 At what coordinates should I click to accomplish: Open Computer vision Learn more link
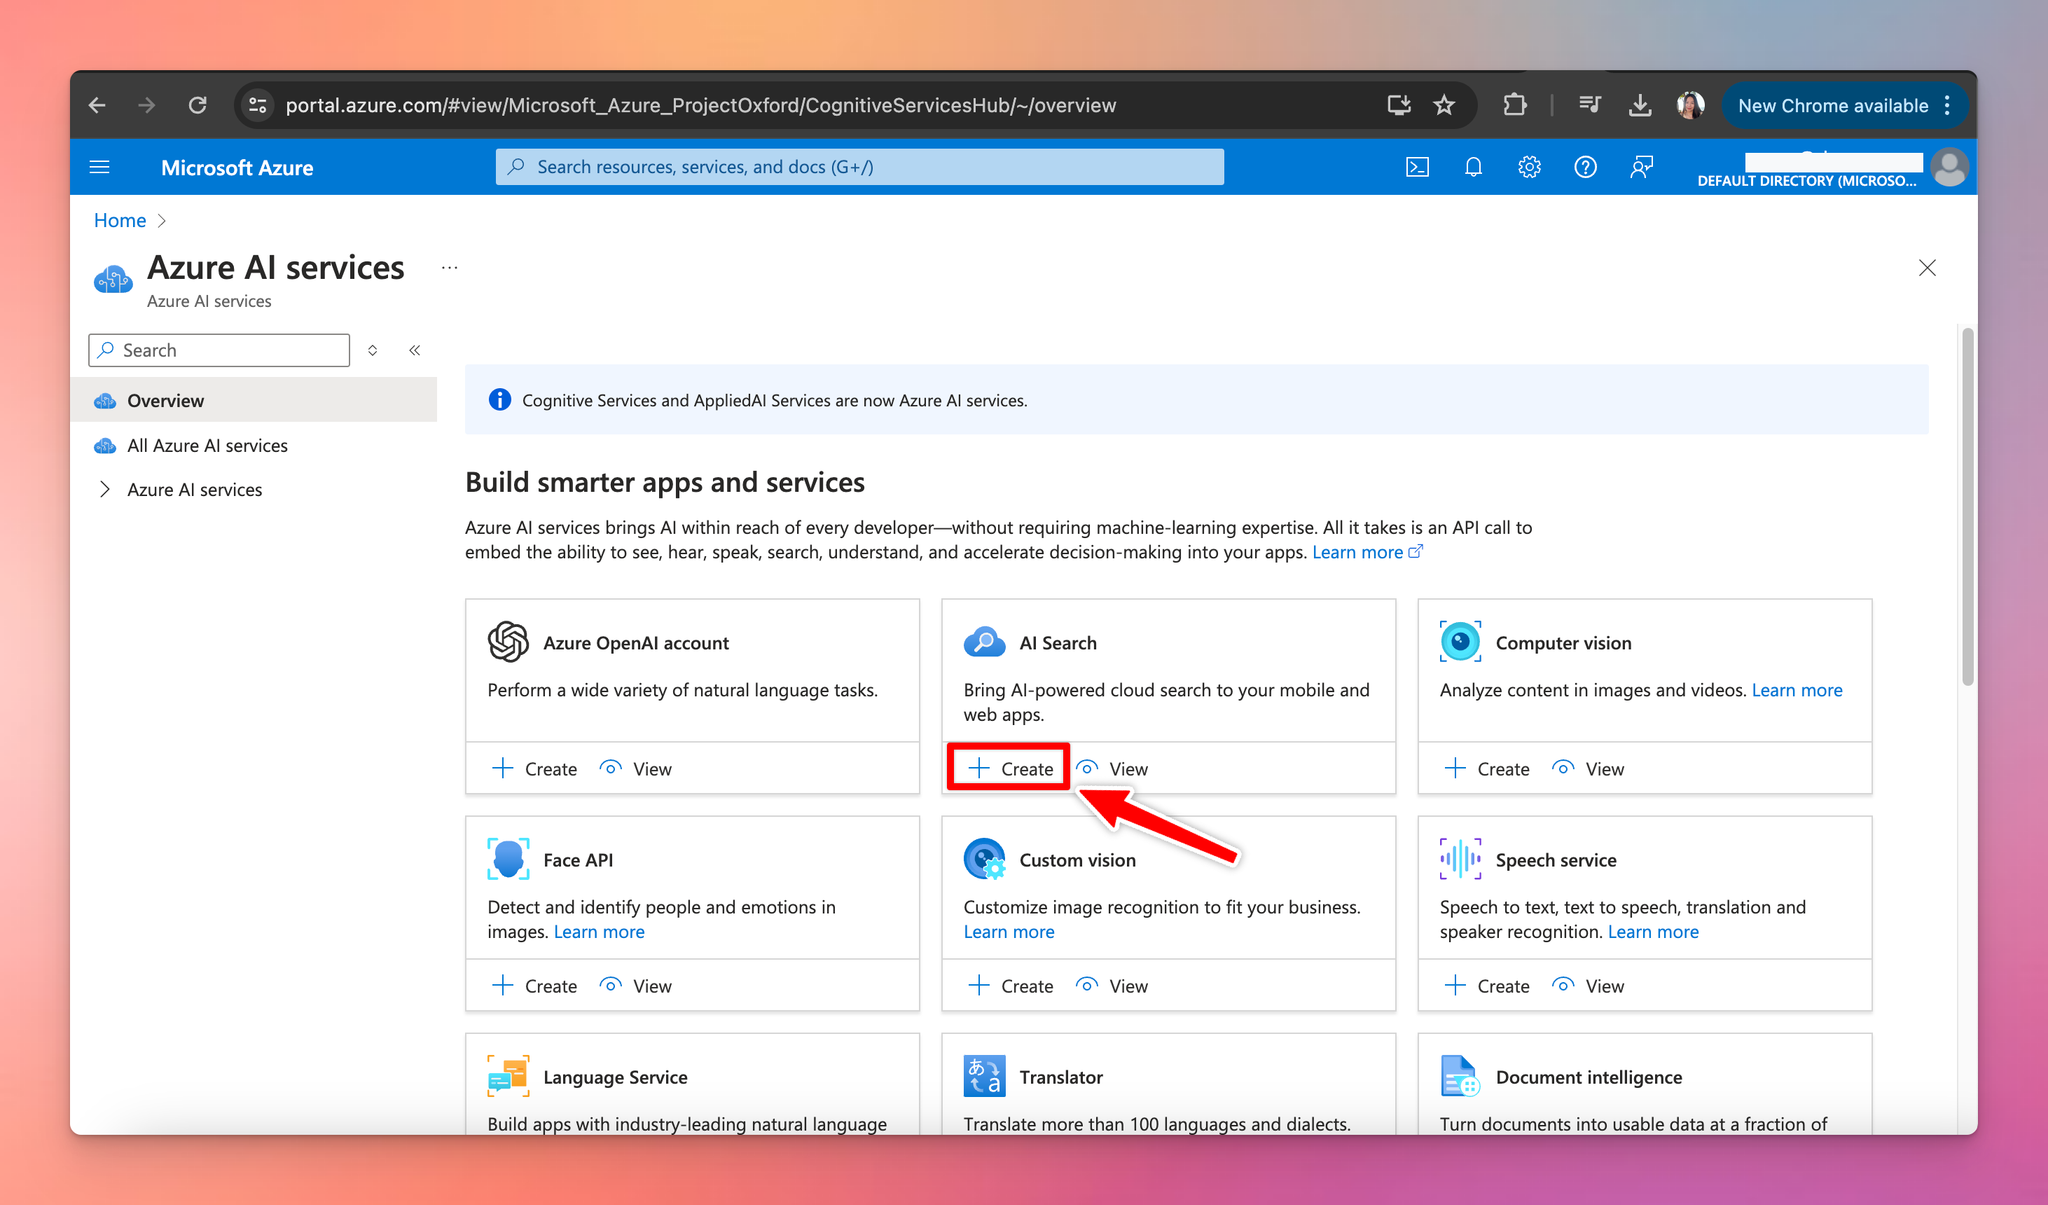(1796, 690)
